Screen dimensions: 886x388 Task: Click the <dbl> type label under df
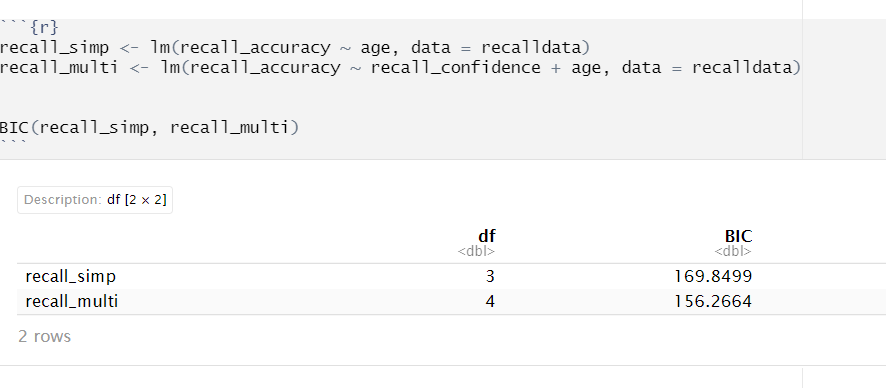pos(476,251)
